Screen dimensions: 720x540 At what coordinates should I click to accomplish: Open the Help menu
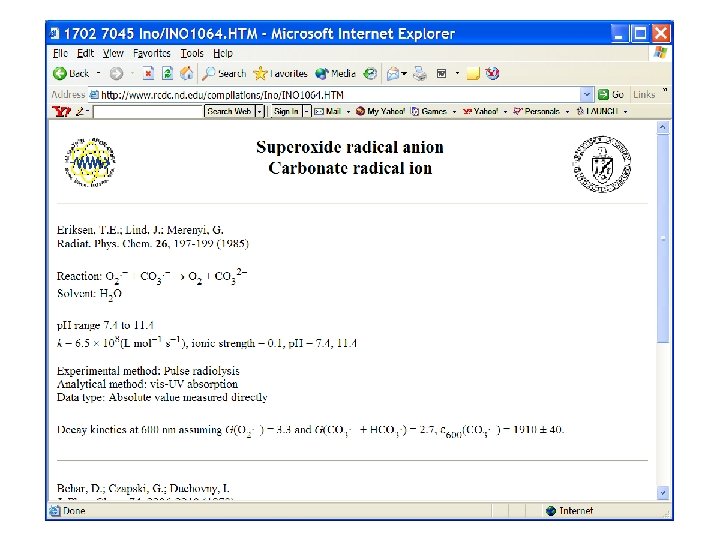[223, 53]
